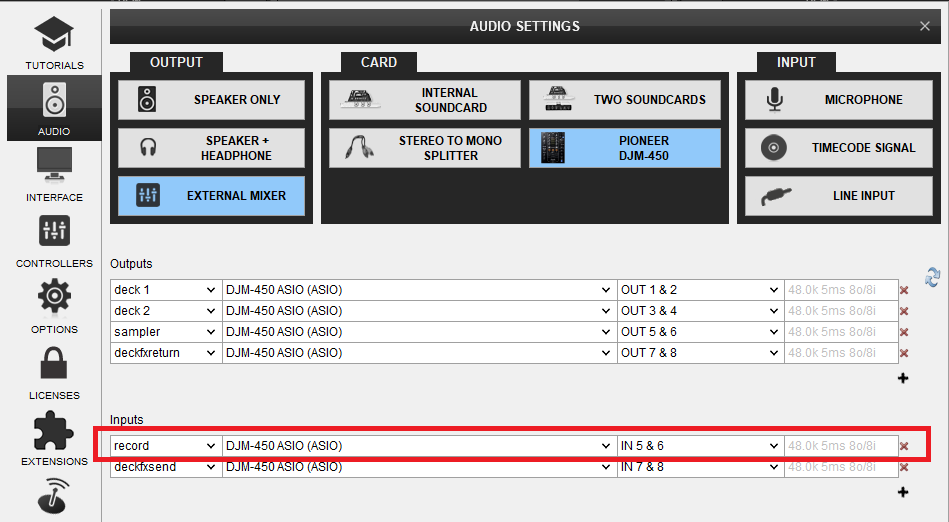Open the deckfxreturn source dropdown
Viewport: 949px width, 522px height.
(x=166, y=353)
